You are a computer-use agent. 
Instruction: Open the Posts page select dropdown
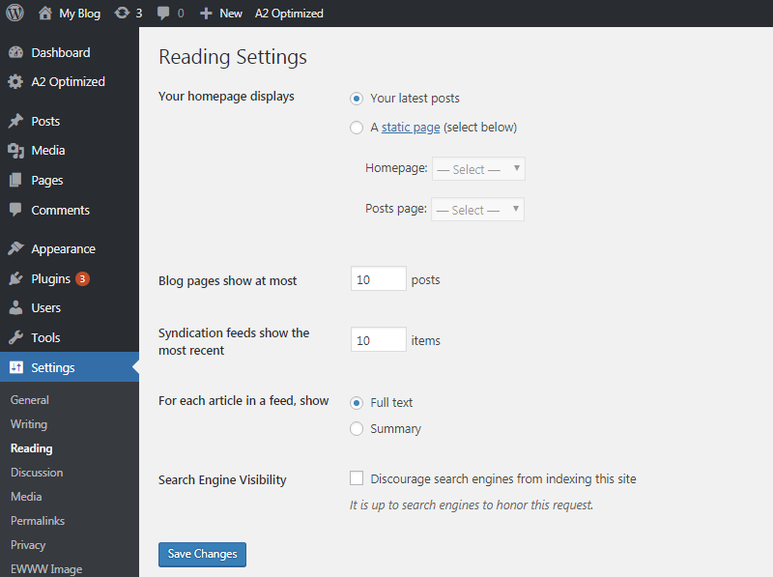pos(478,210)
